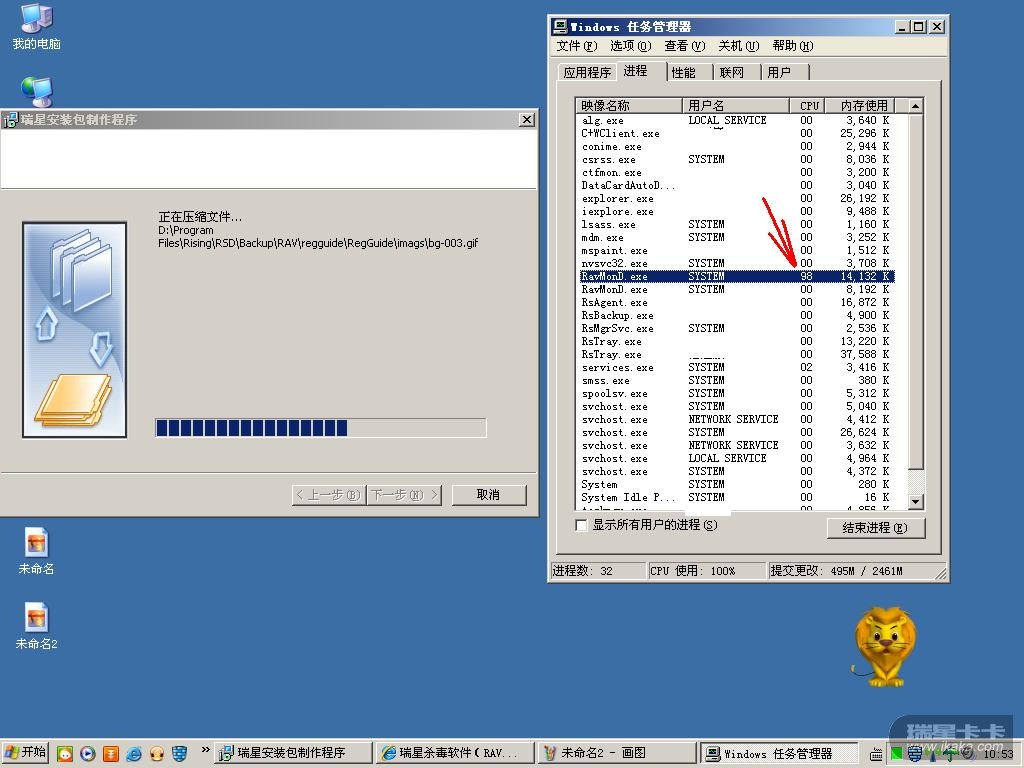Click the Windows 任务管理器 taskbar button
Screen dimensions: 1024x768
pos(778,753)
